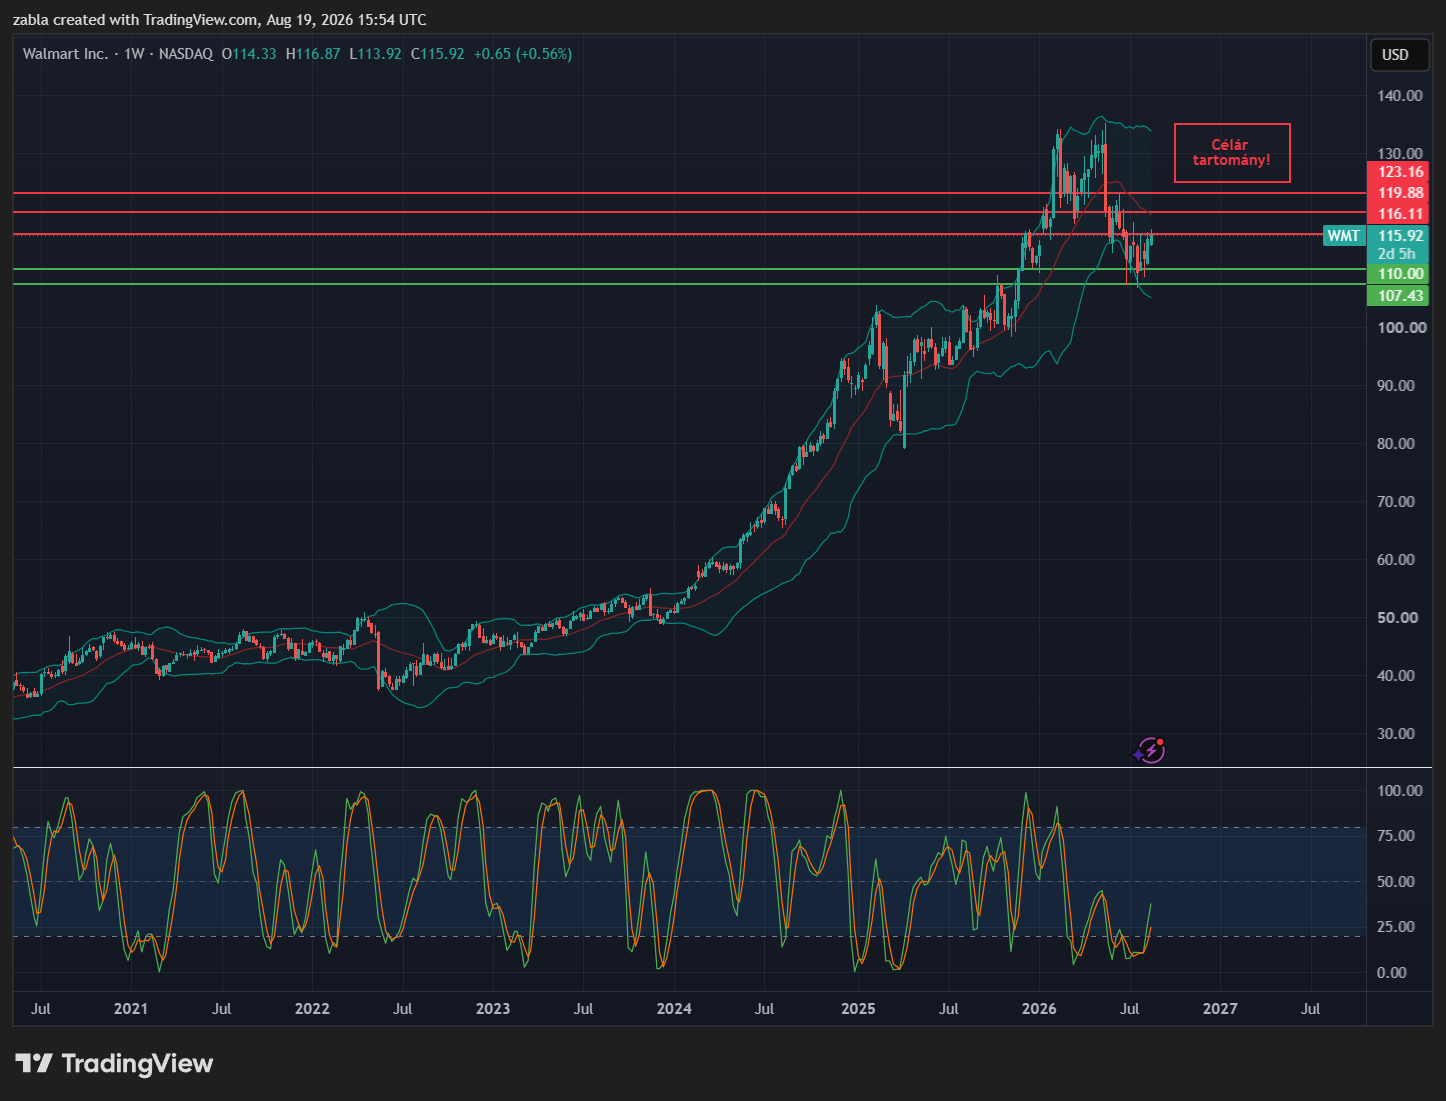Click the +0.65 (+0.56%) change value
The height and width of the screenshot is (1101, 1446).
523,54
